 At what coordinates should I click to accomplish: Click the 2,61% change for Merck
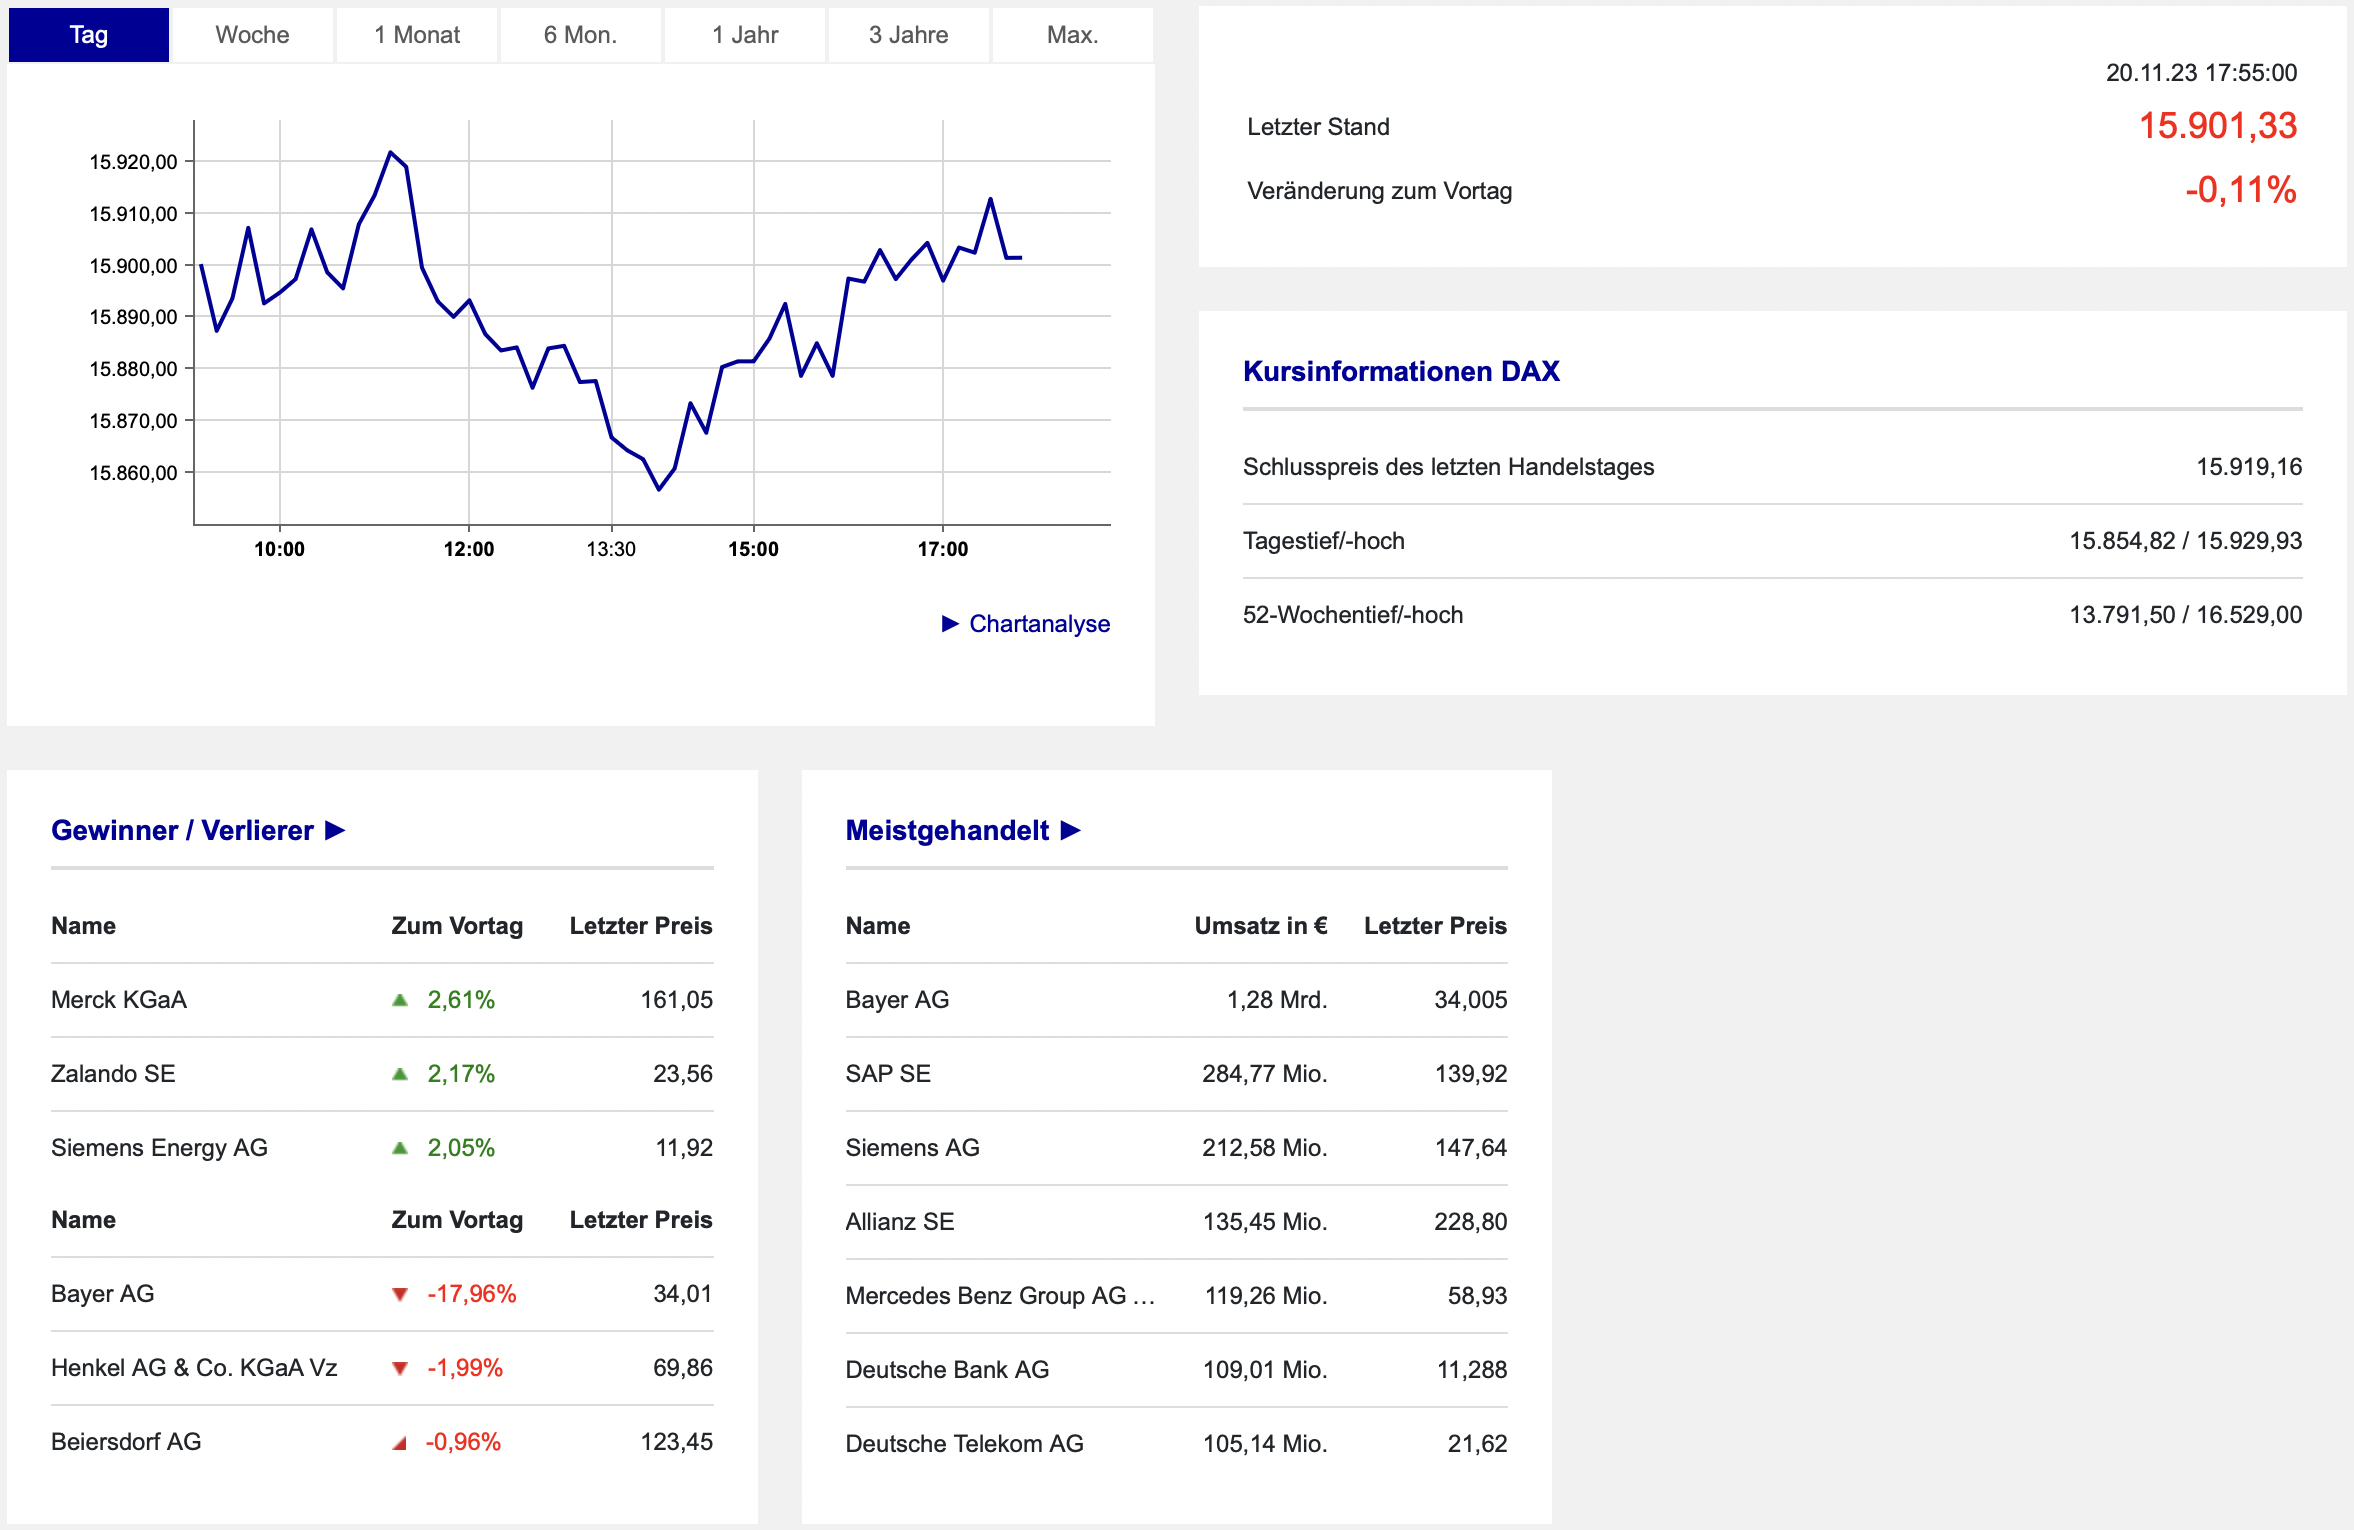click(461, 1000)
